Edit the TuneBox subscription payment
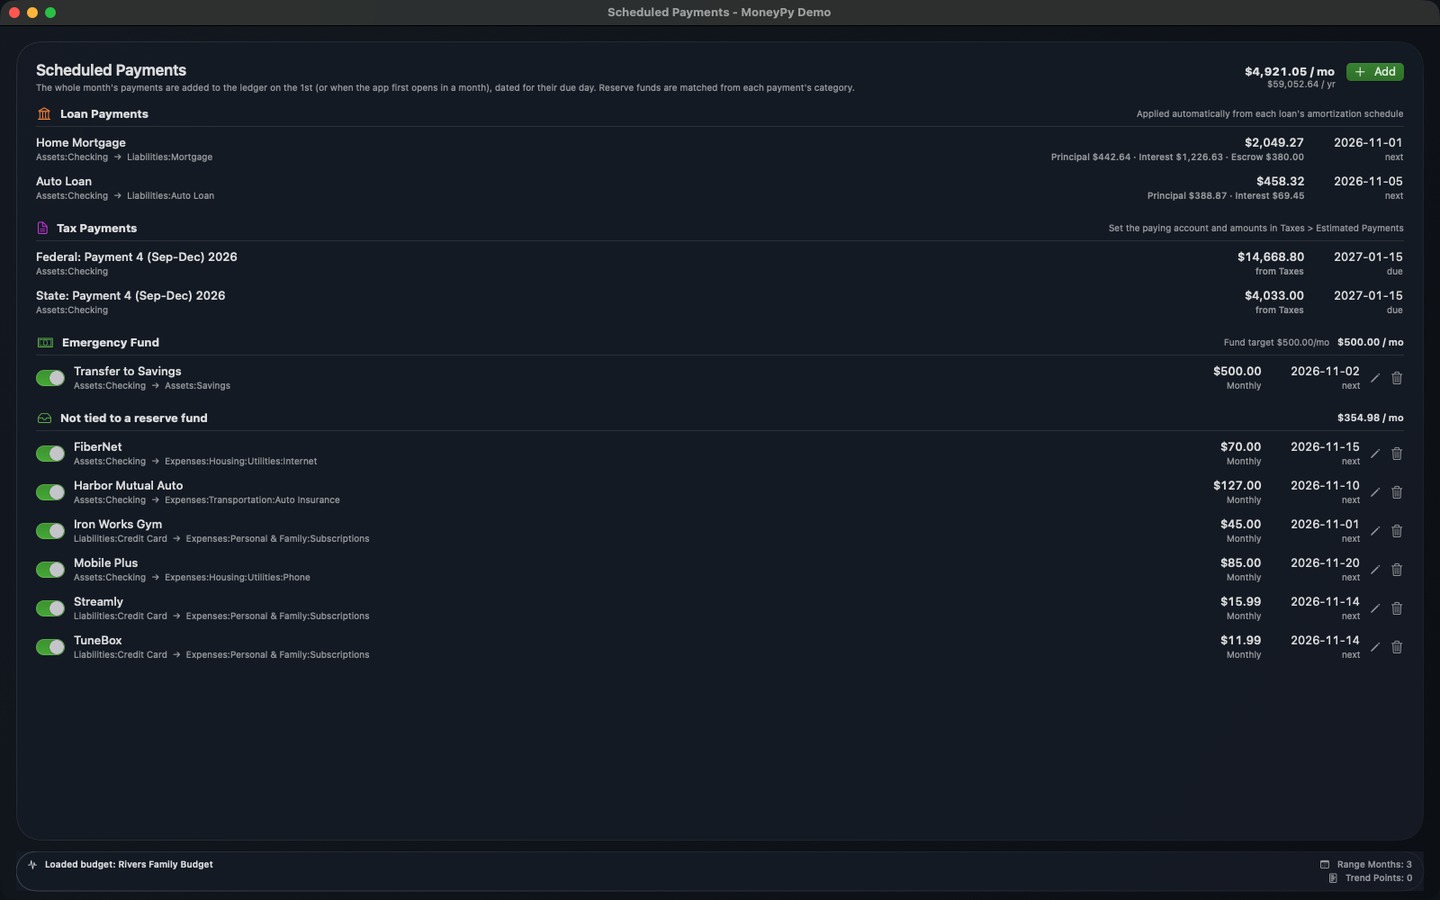The height and width of the screenshot is (900, 1440). pyautogui.click(x=1375, y=647)
